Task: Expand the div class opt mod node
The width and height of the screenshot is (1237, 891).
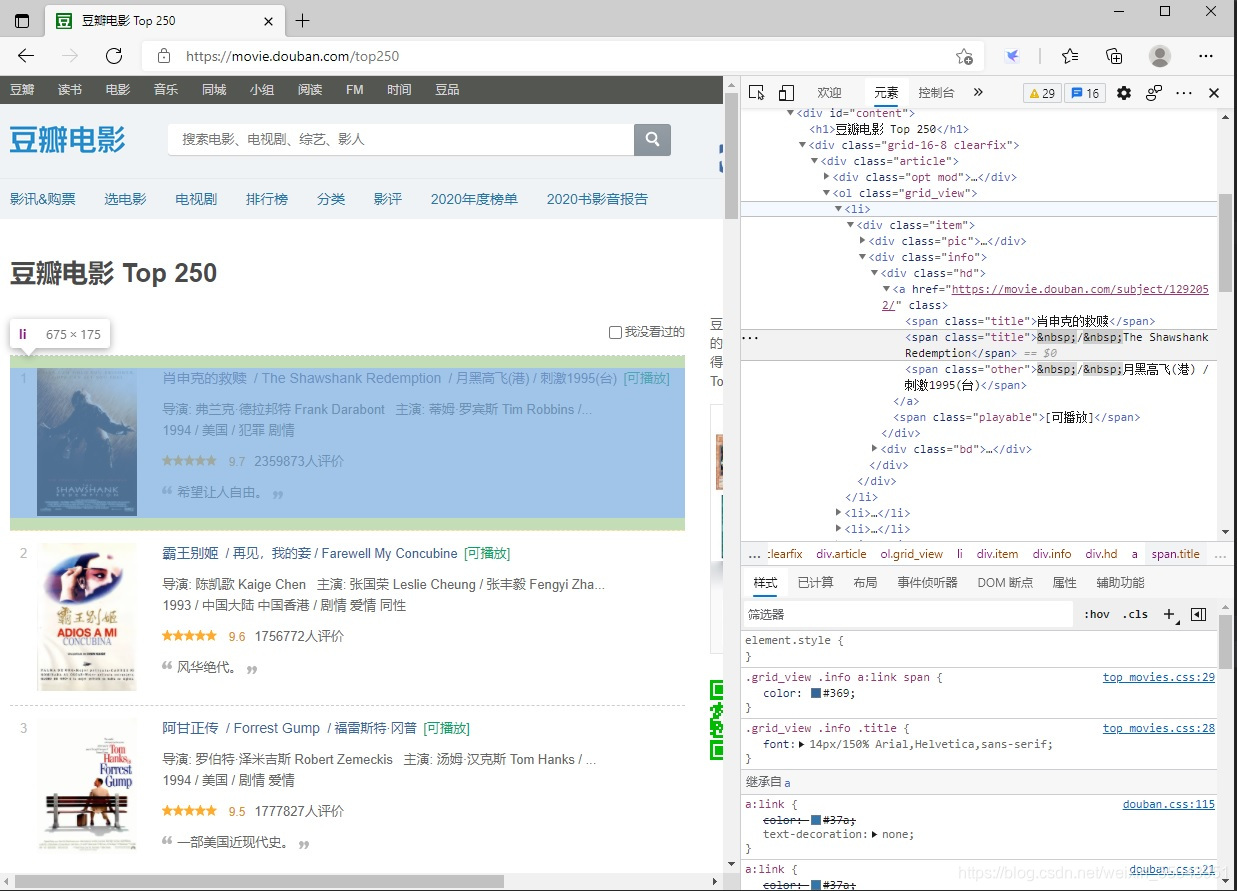Action: click(x=827, y=177)
